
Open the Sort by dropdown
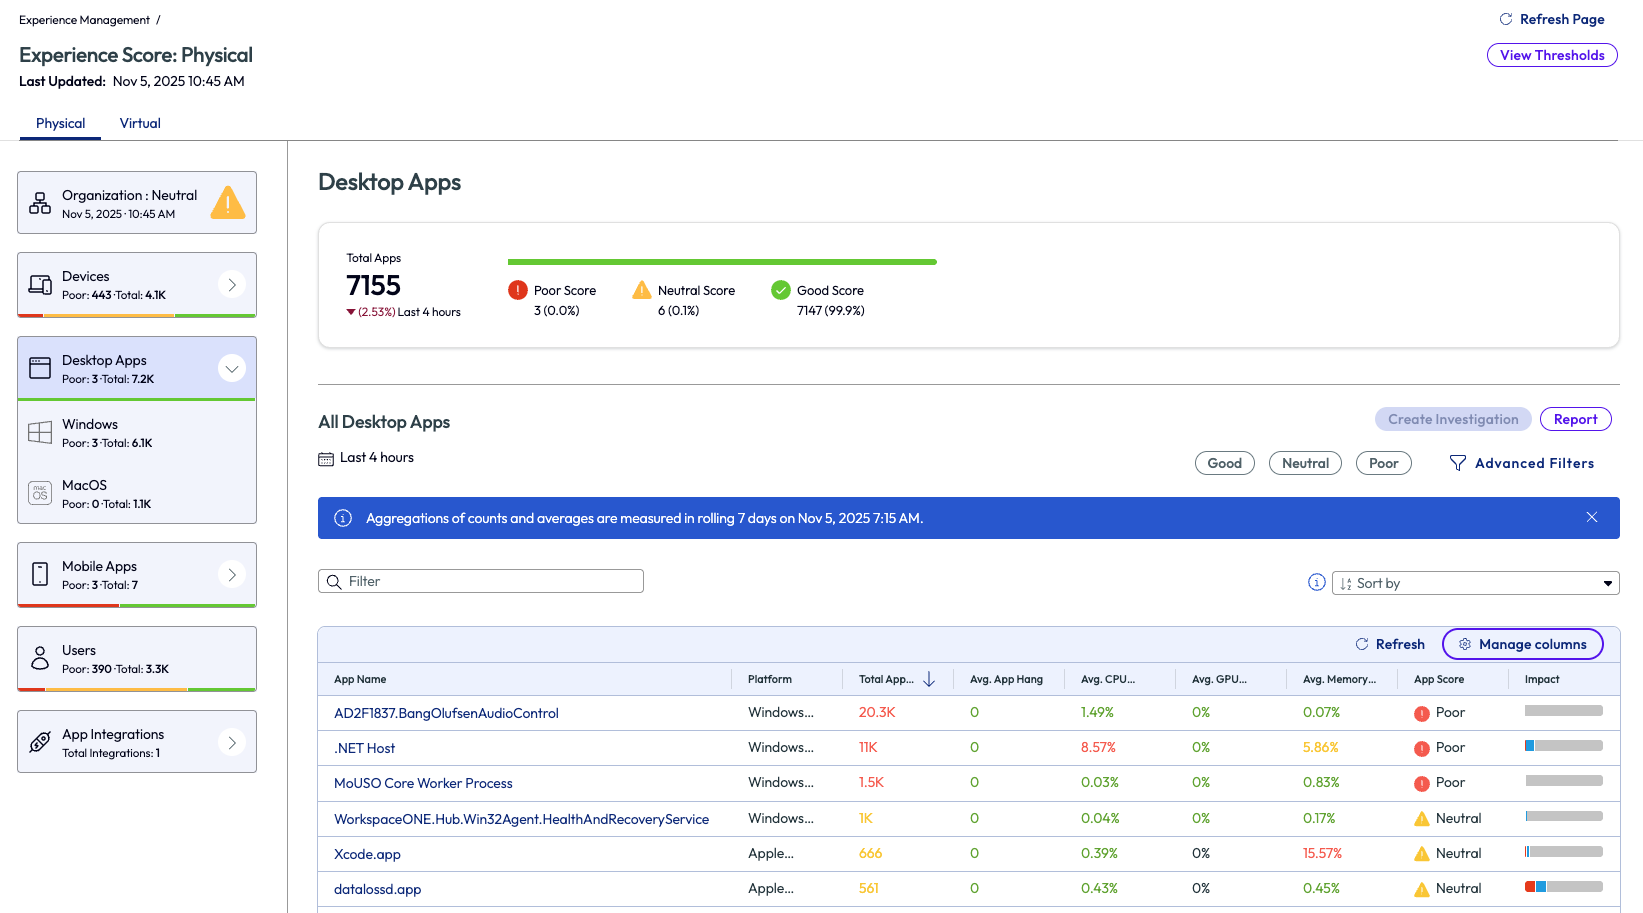tap(1475, 583)
